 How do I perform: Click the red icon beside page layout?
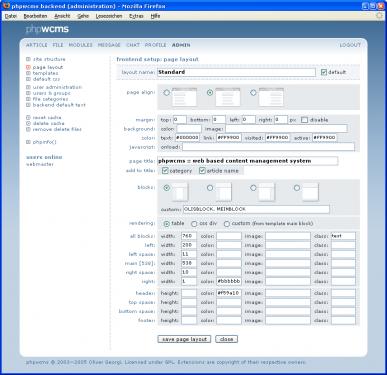tap(28, 67)
